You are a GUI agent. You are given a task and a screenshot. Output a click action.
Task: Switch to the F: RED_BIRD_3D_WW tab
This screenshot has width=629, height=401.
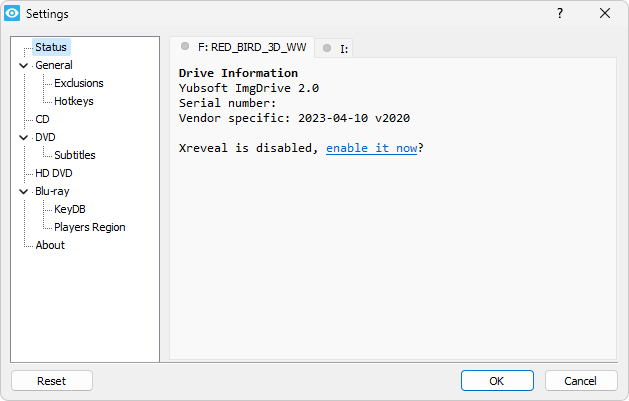(x=242, y=47)
